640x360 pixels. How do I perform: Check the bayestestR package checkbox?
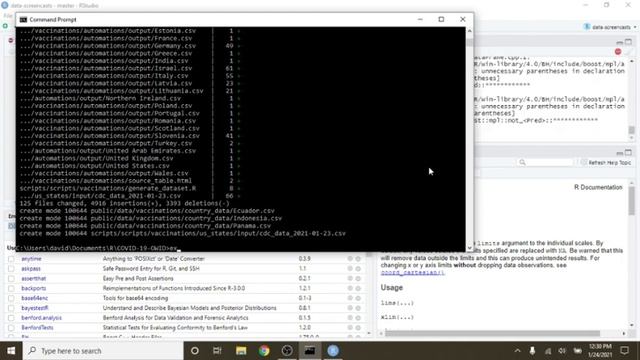(11, 308)
